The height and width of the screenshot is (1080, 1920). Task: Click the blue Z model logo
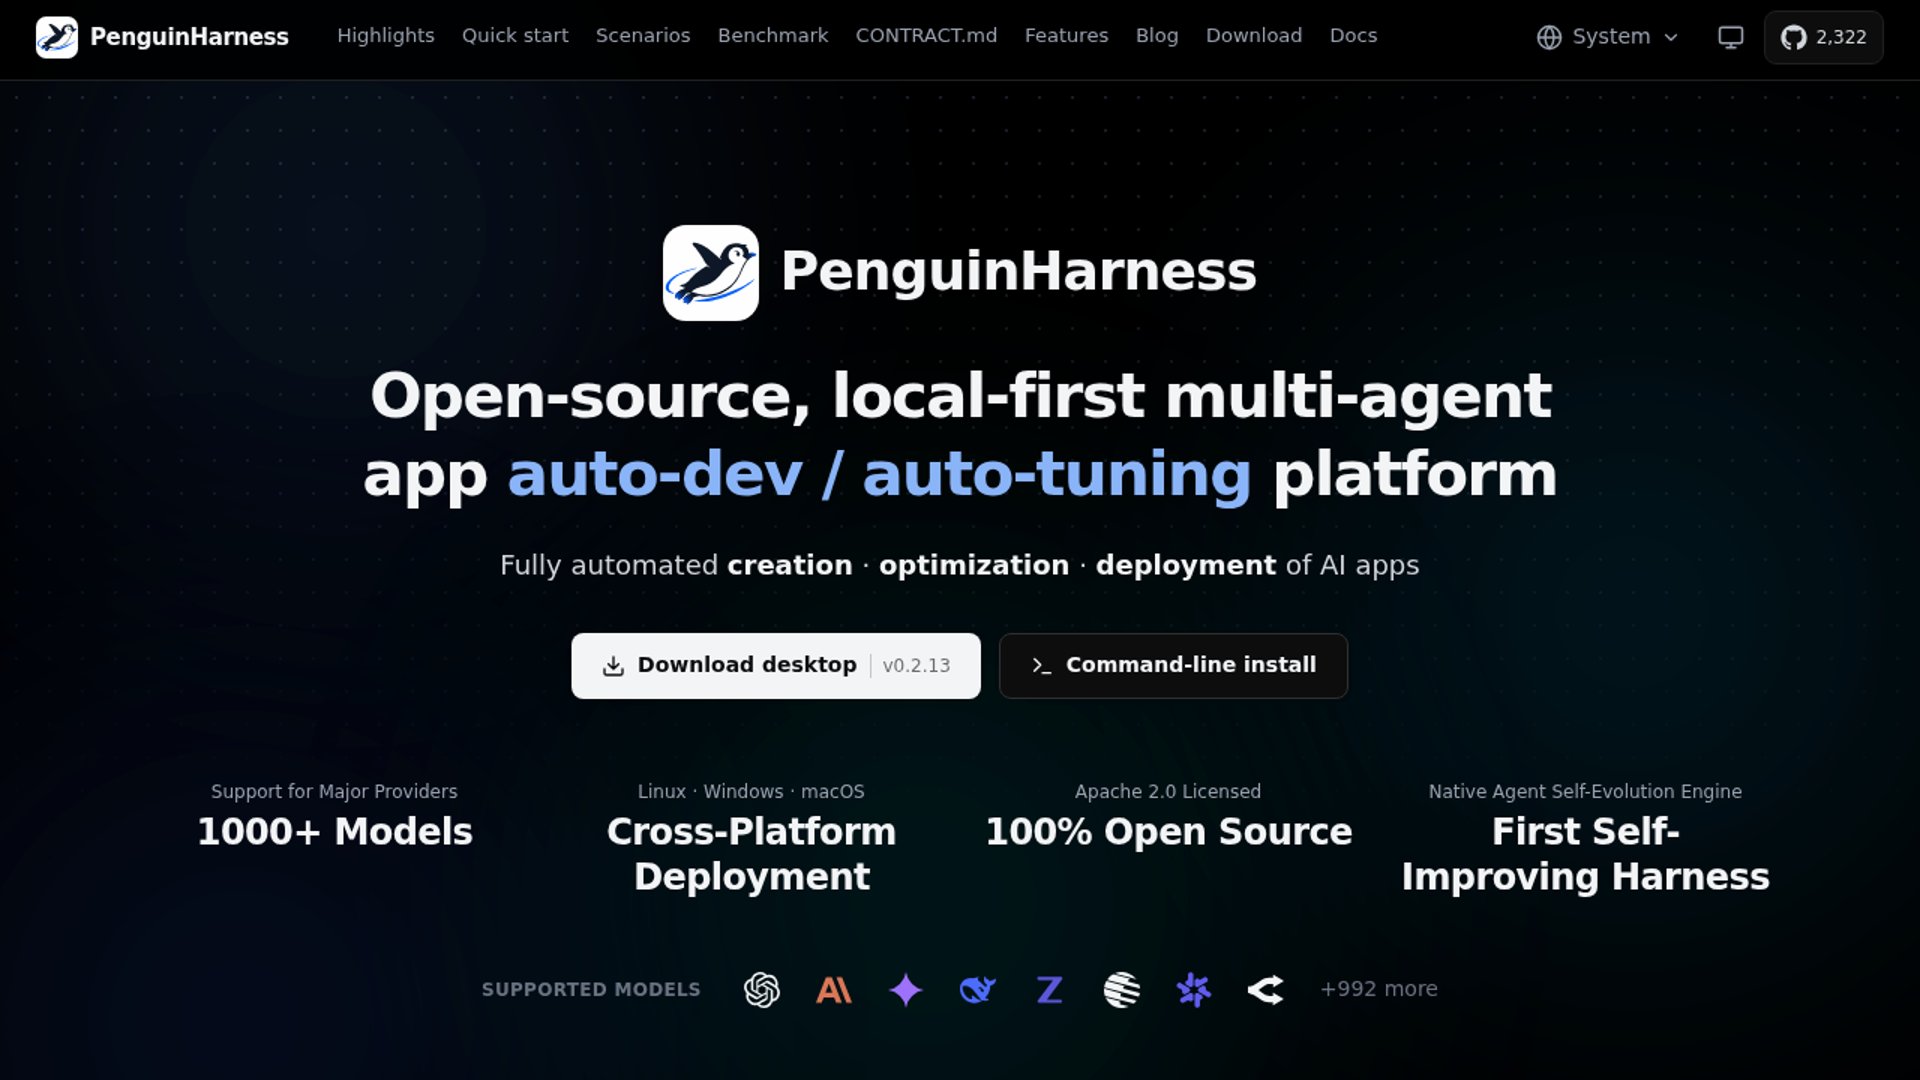click(x=1050, y=990)
